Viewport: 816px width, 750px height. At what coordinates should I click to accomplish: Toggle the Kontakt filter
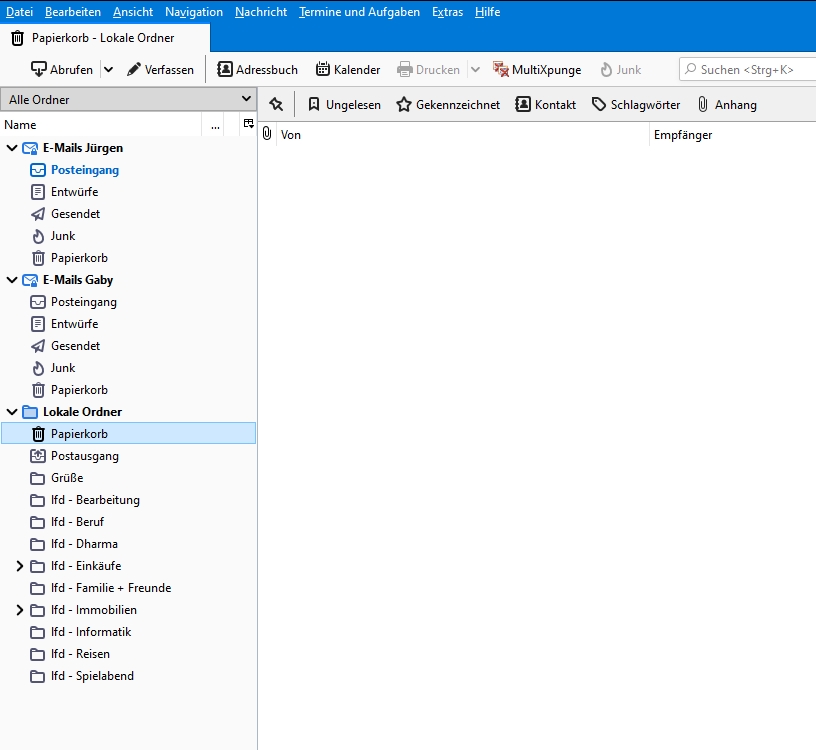click(x=545, y=105)
